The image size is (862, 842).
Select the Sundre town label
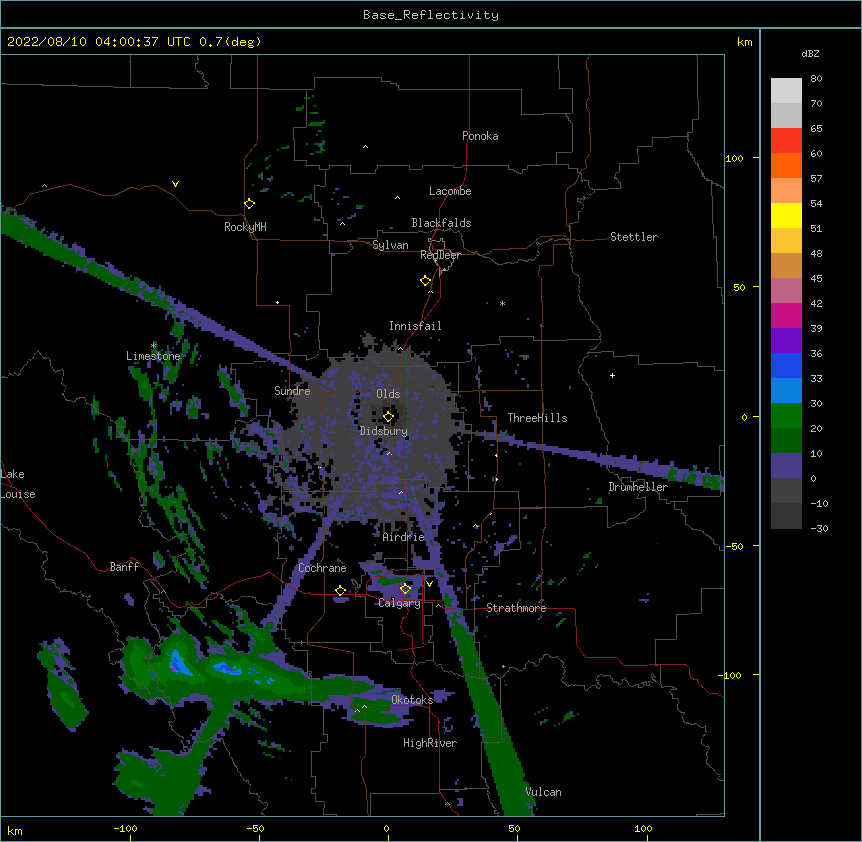tap(292, 391)
